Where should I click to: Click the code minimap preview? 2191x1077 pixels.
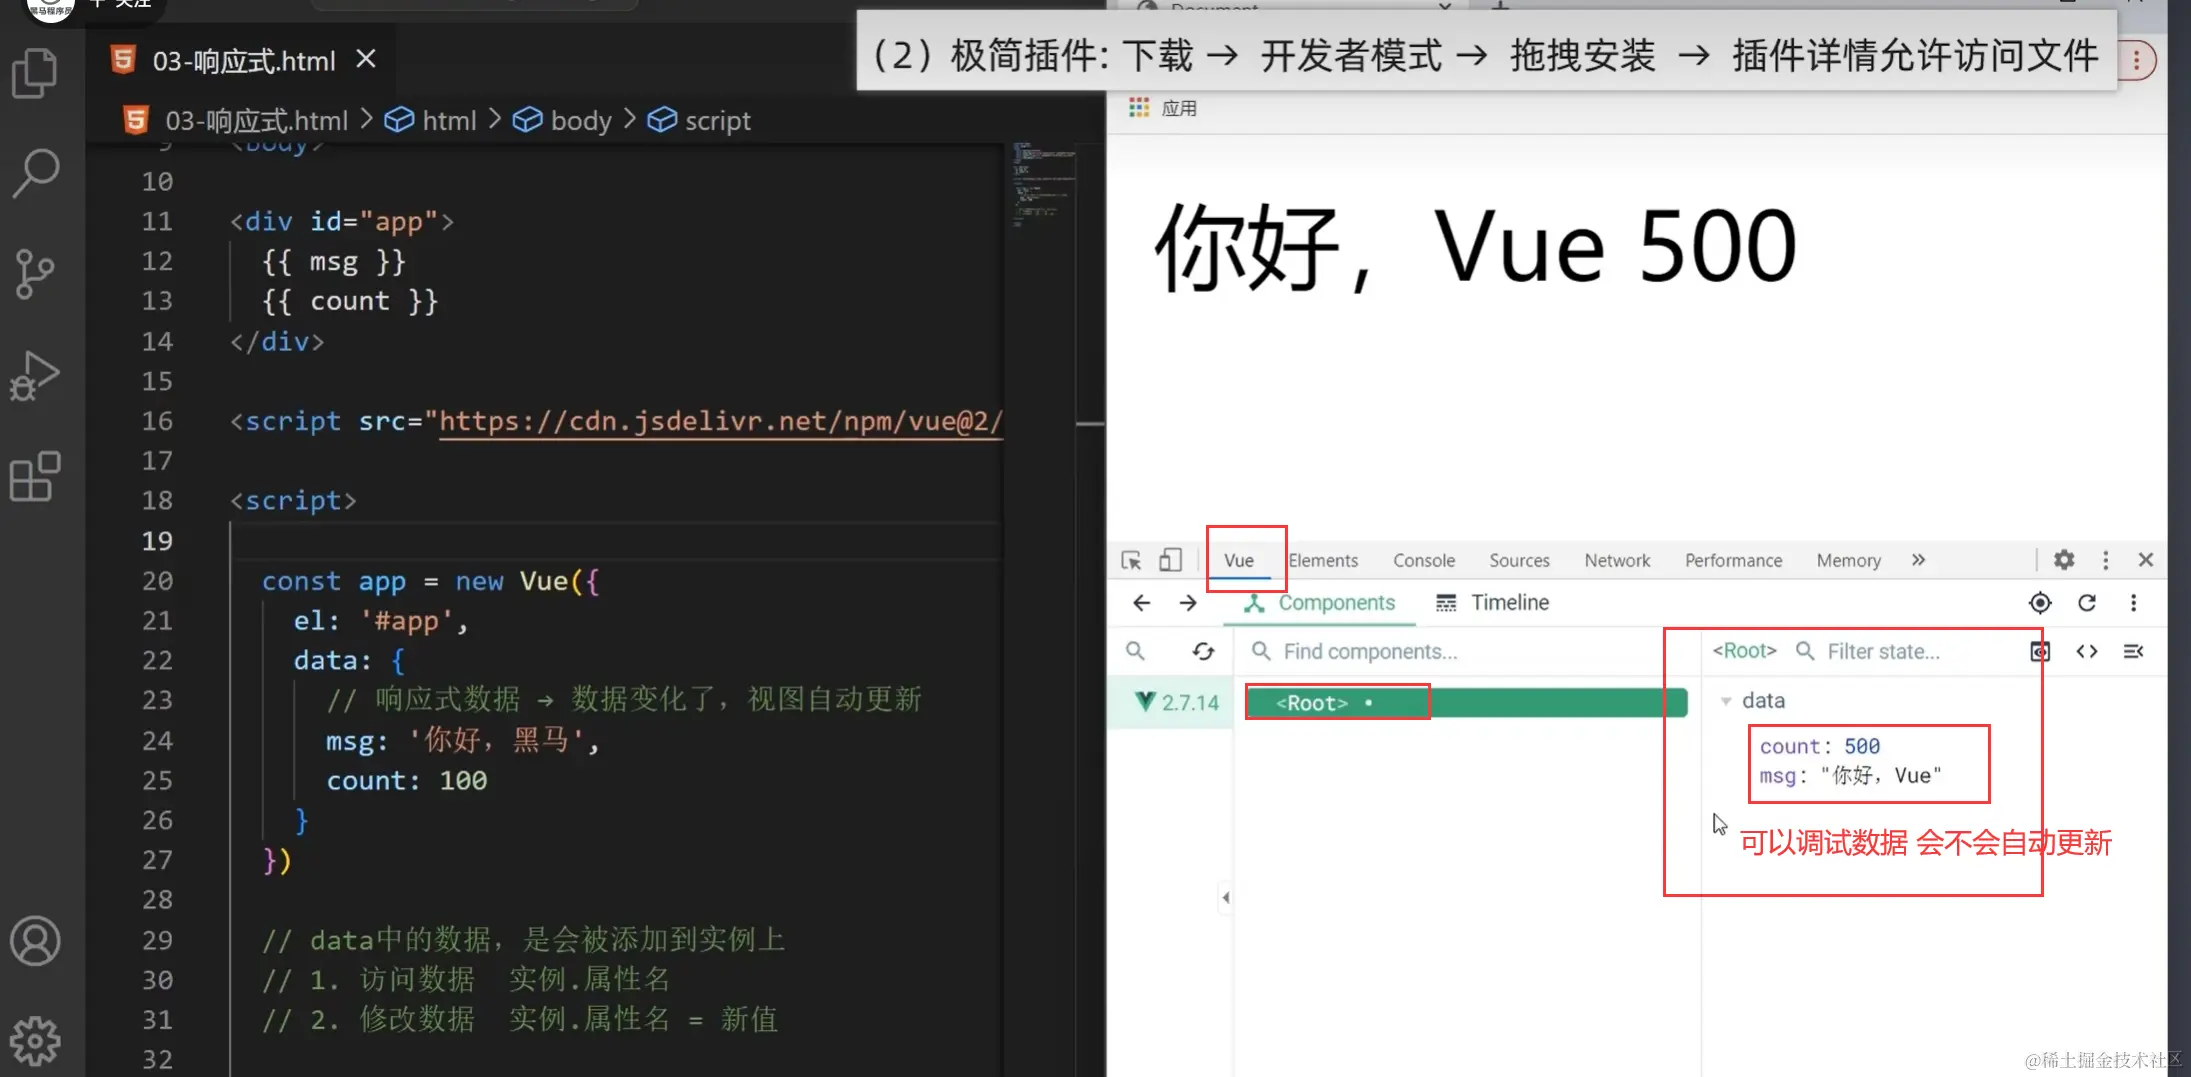[x=1043, y=185]
